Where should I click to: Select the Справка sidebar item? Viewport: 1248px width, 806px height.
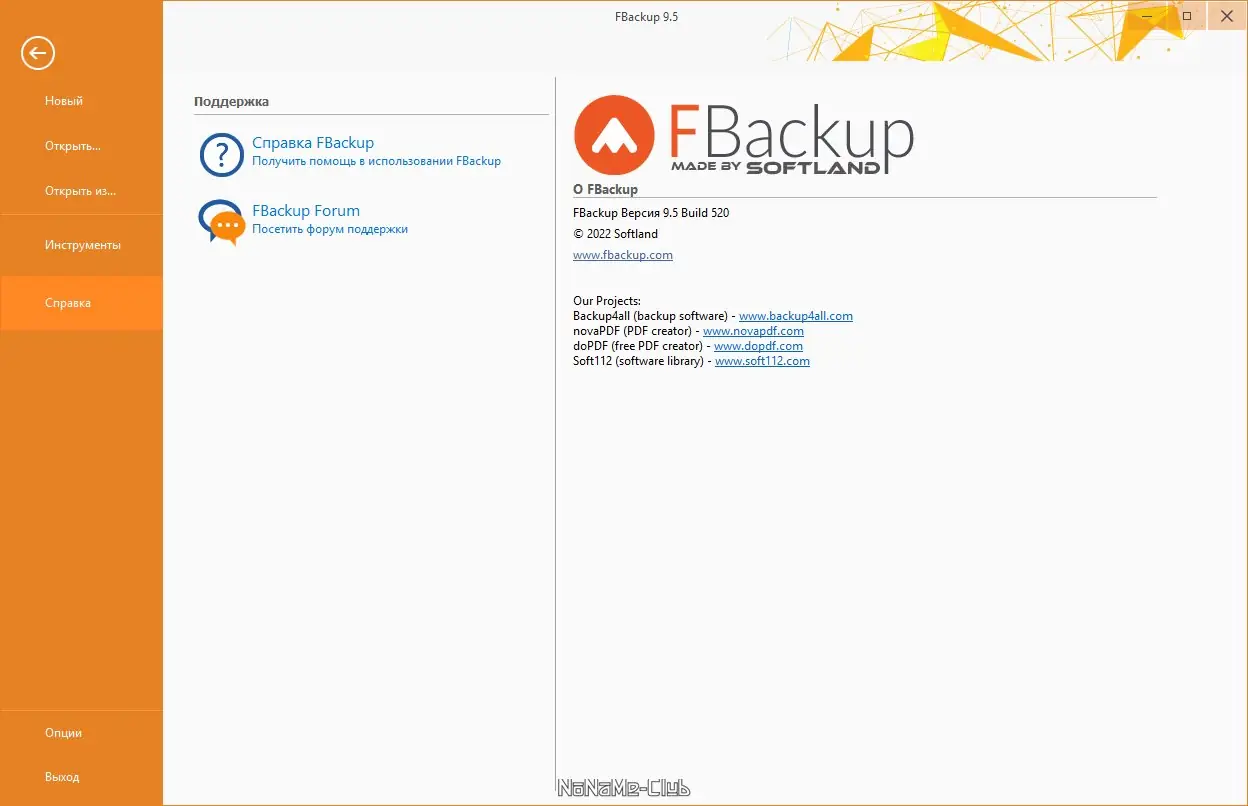coord(81,303)
